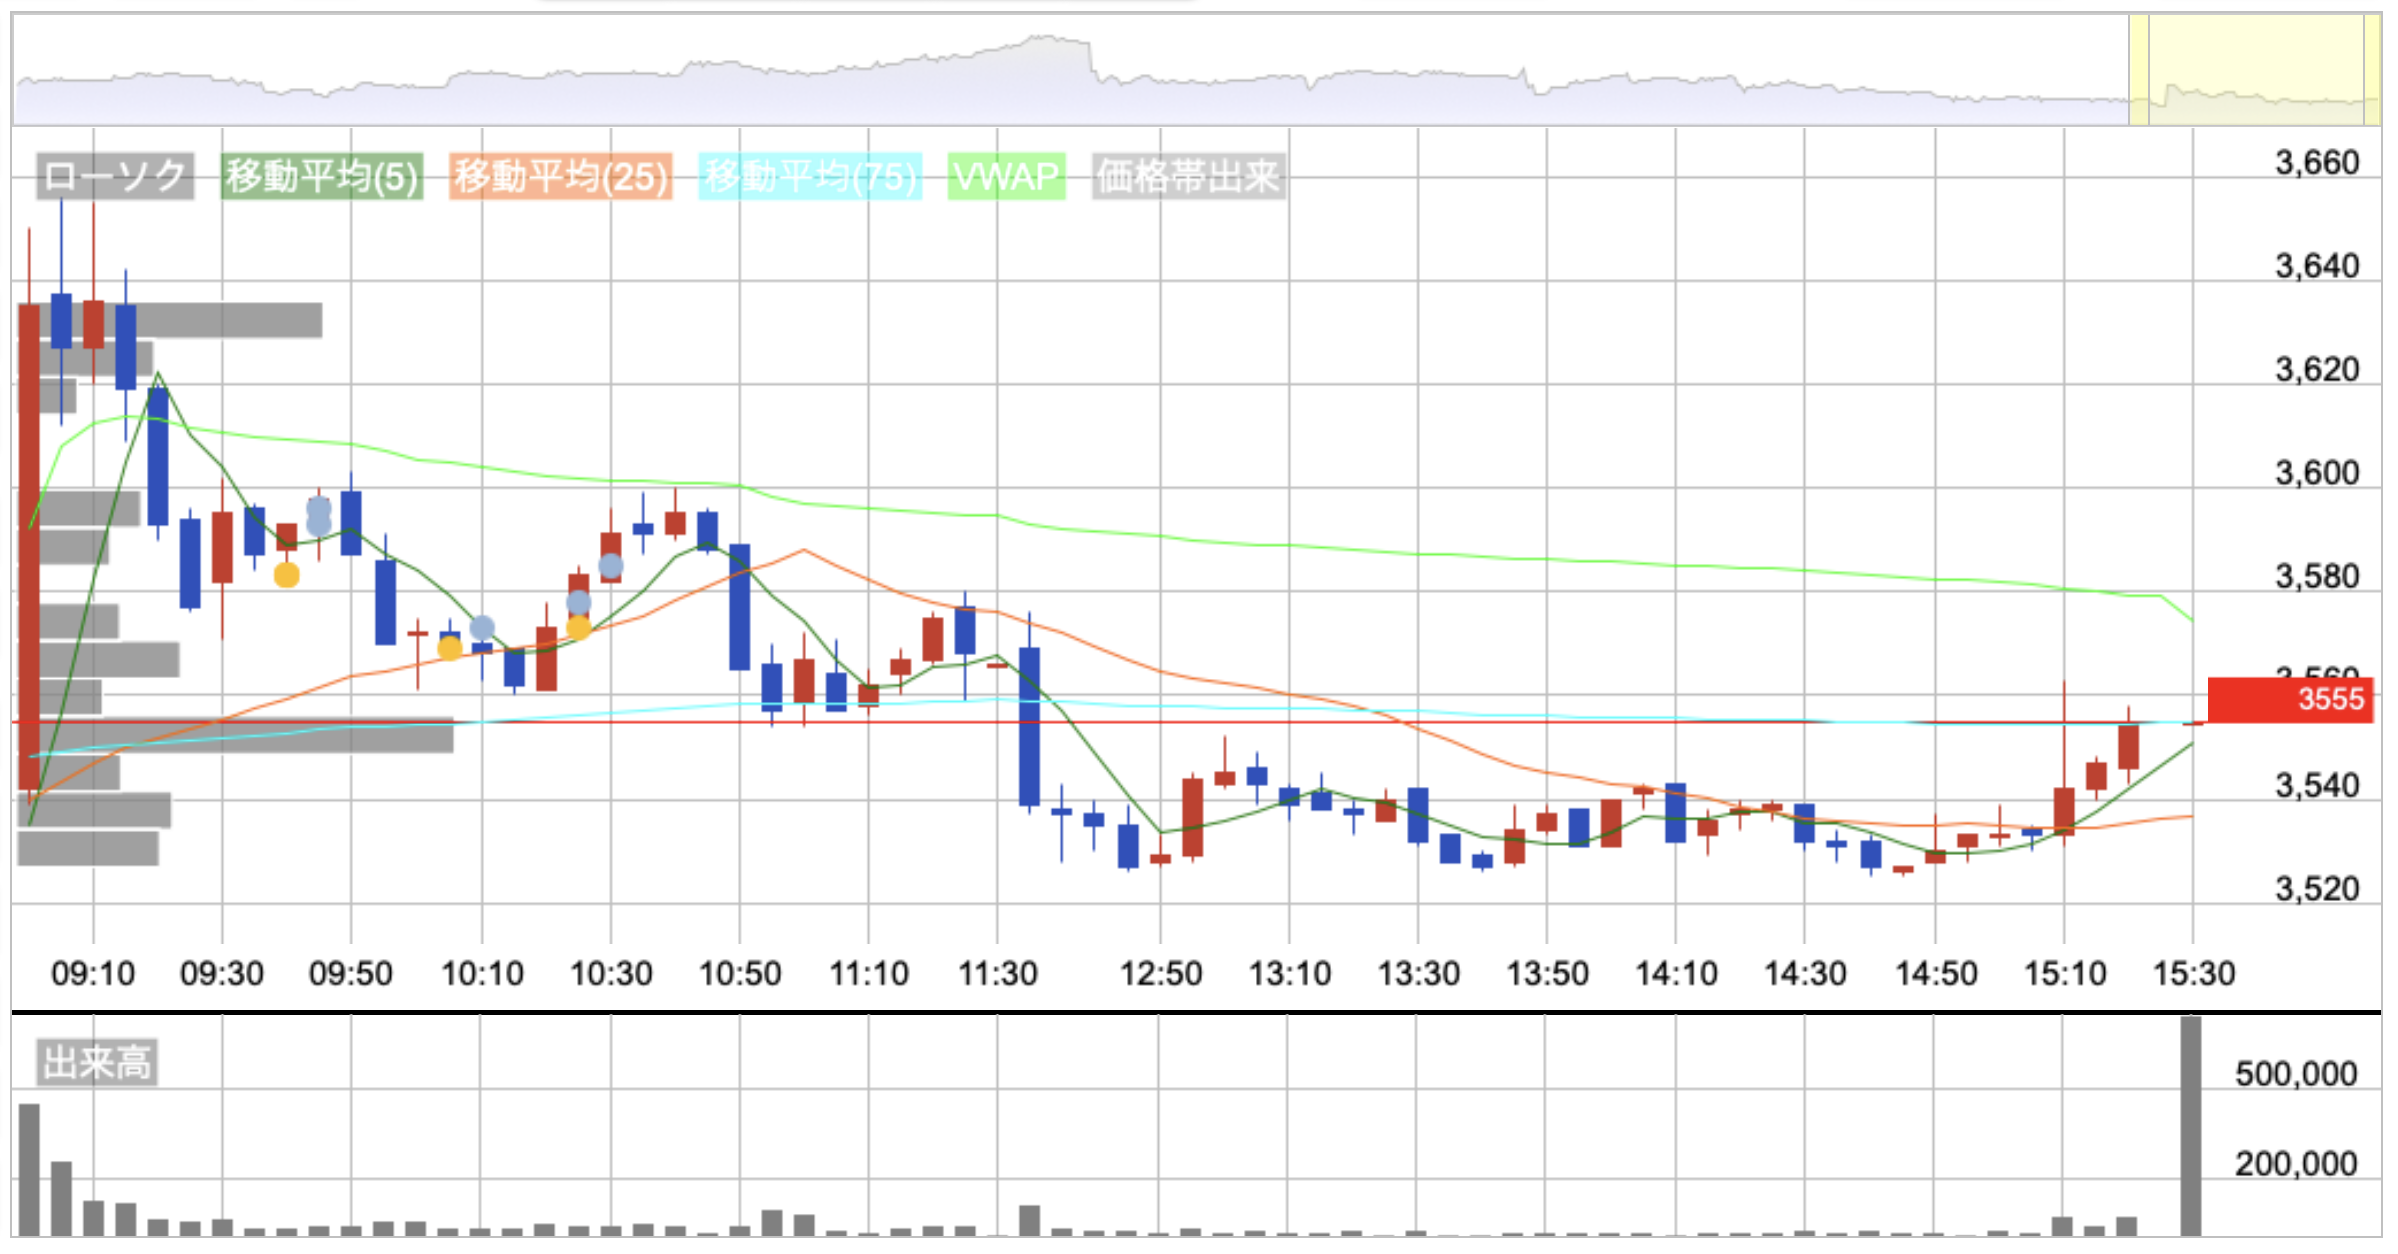This screenshot has height=1254, width=2398.
Task: Click the 3,540 price axis label
Action: point(2317,786)
